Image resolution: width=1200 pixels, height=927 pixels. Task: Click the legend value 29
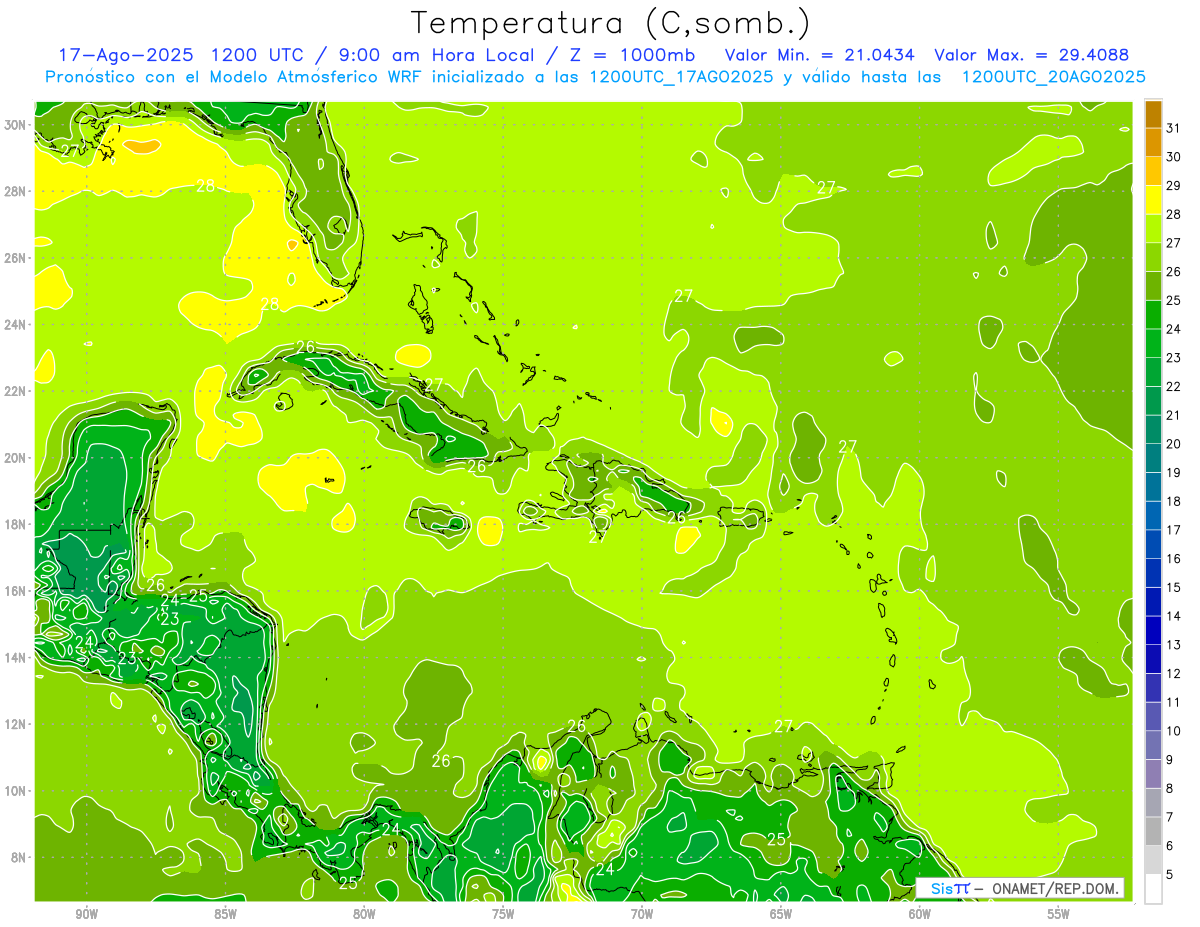point(1173,186)
